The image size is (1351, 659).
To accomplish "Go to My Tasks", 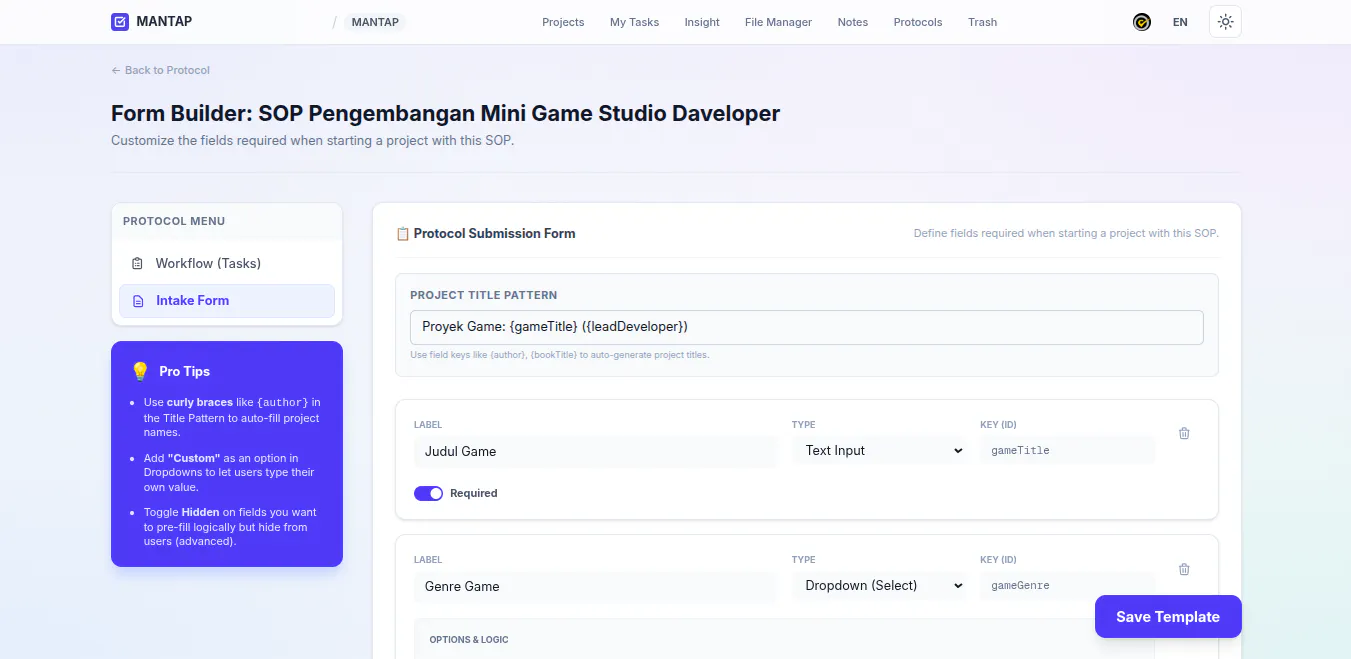I will pos(634,22).
